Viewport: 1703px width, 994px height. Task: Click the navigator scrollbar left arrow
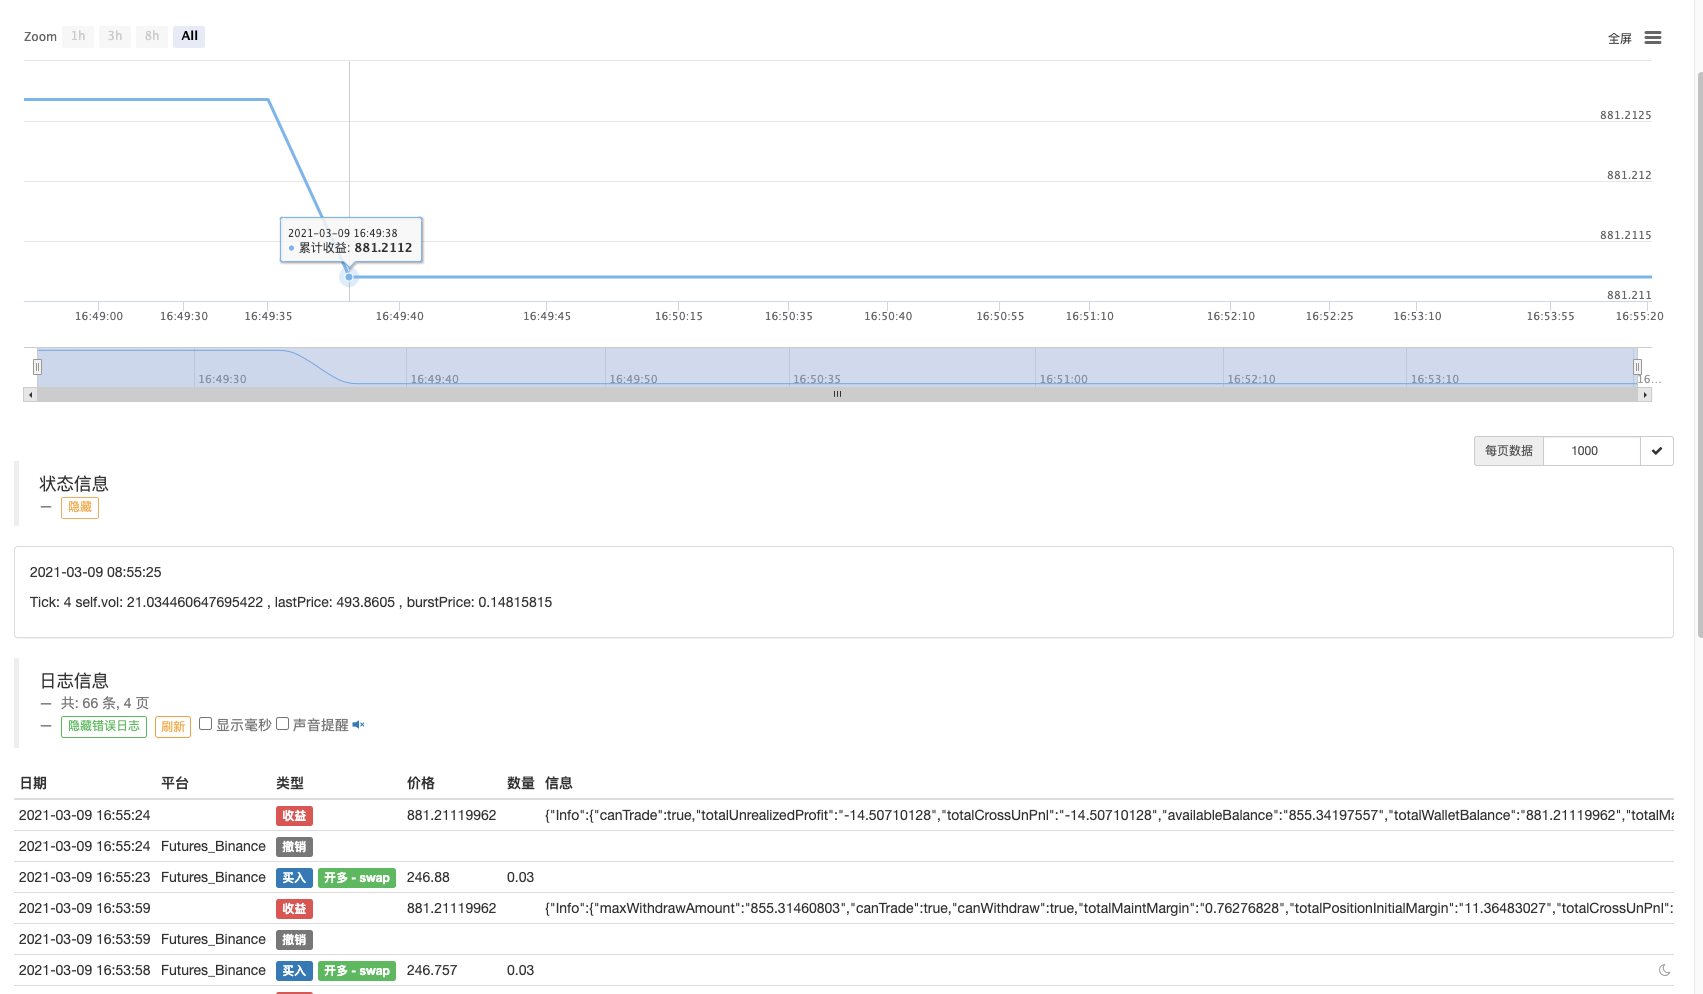(31, 395)
